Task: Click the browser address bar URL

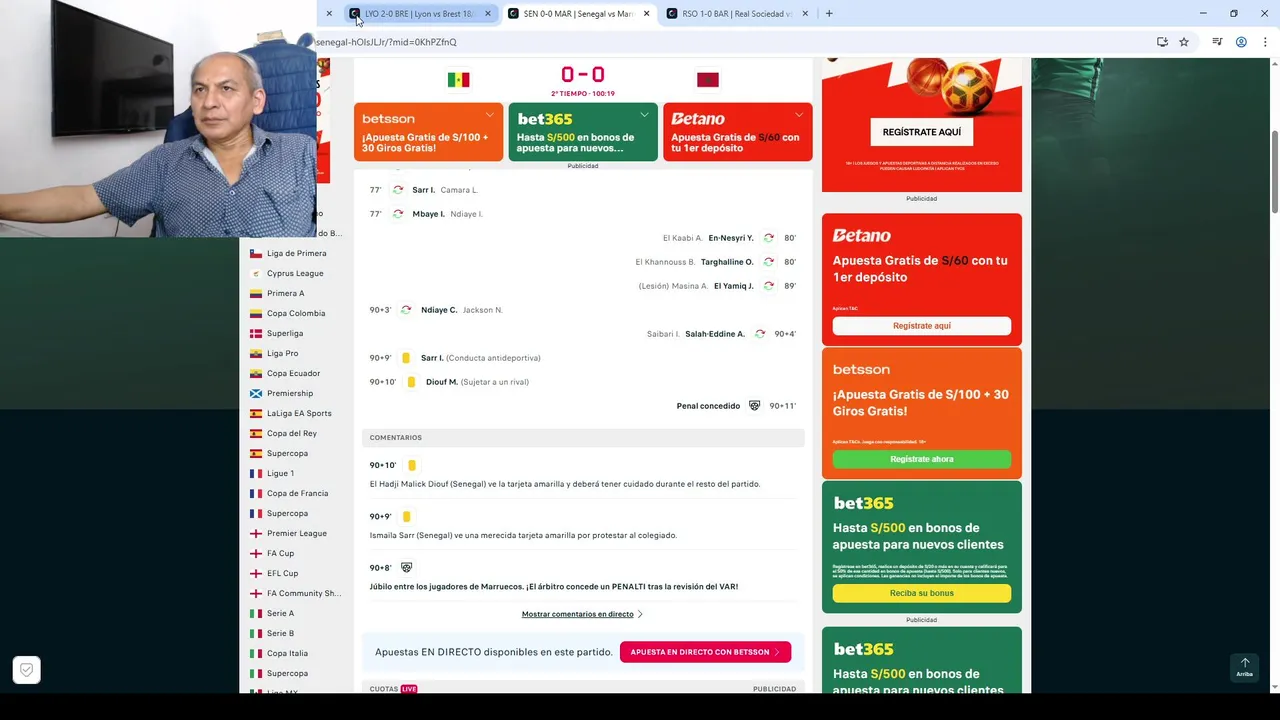Action: pos(386,42)
